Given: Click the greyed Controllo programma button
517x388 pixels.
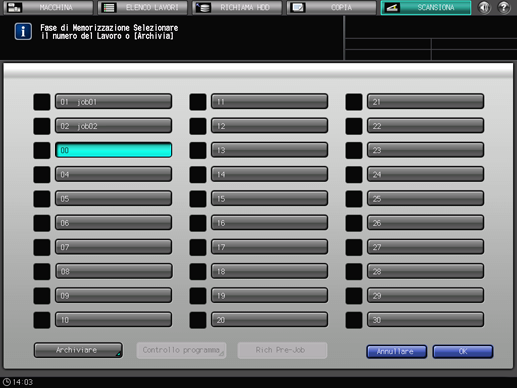Looking at the screenshot, I should click(181, 350).
